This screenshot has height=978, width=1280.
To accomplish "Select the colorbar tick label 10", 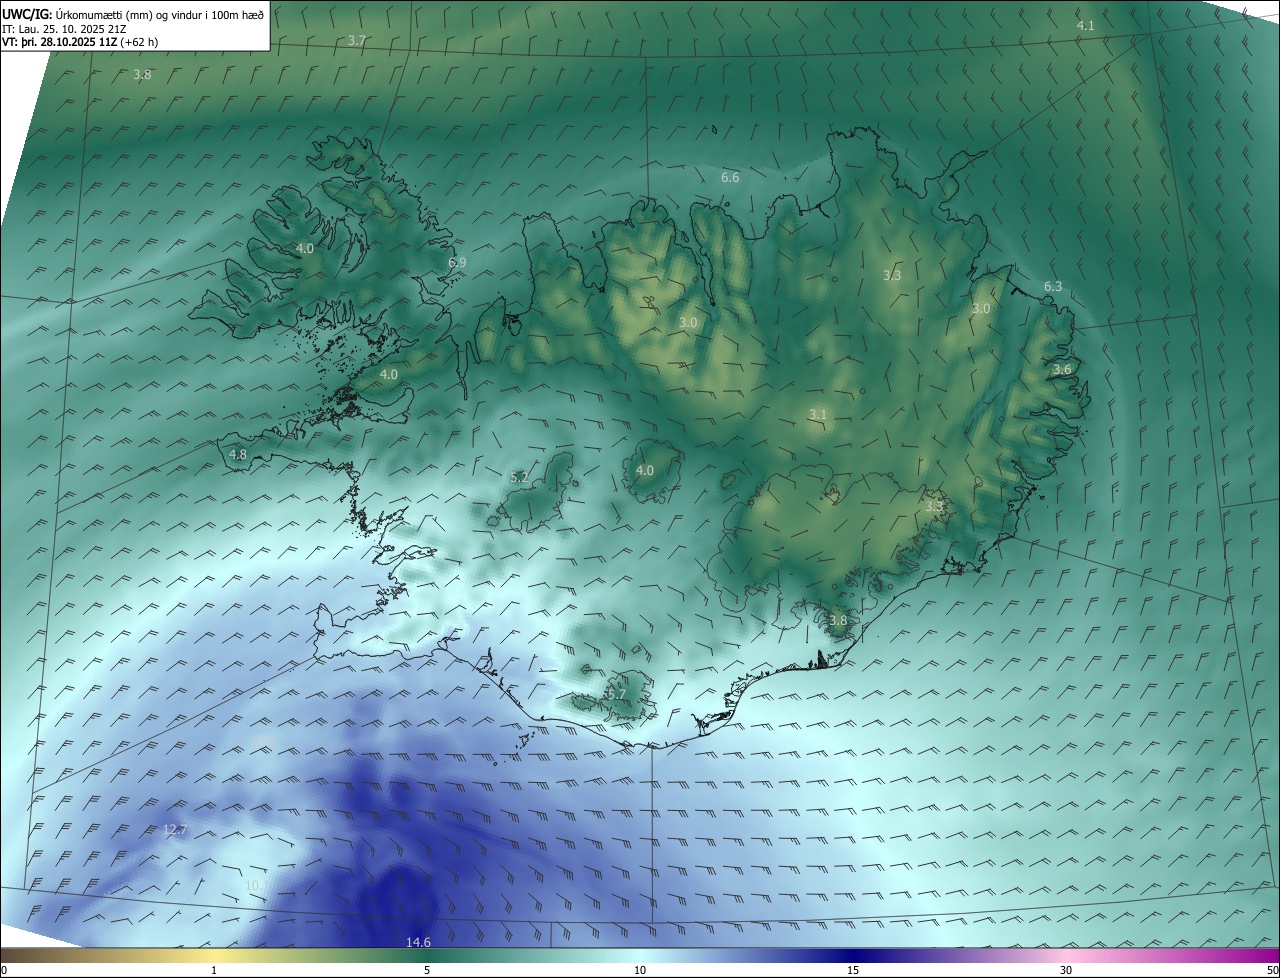I will (640, 970).
